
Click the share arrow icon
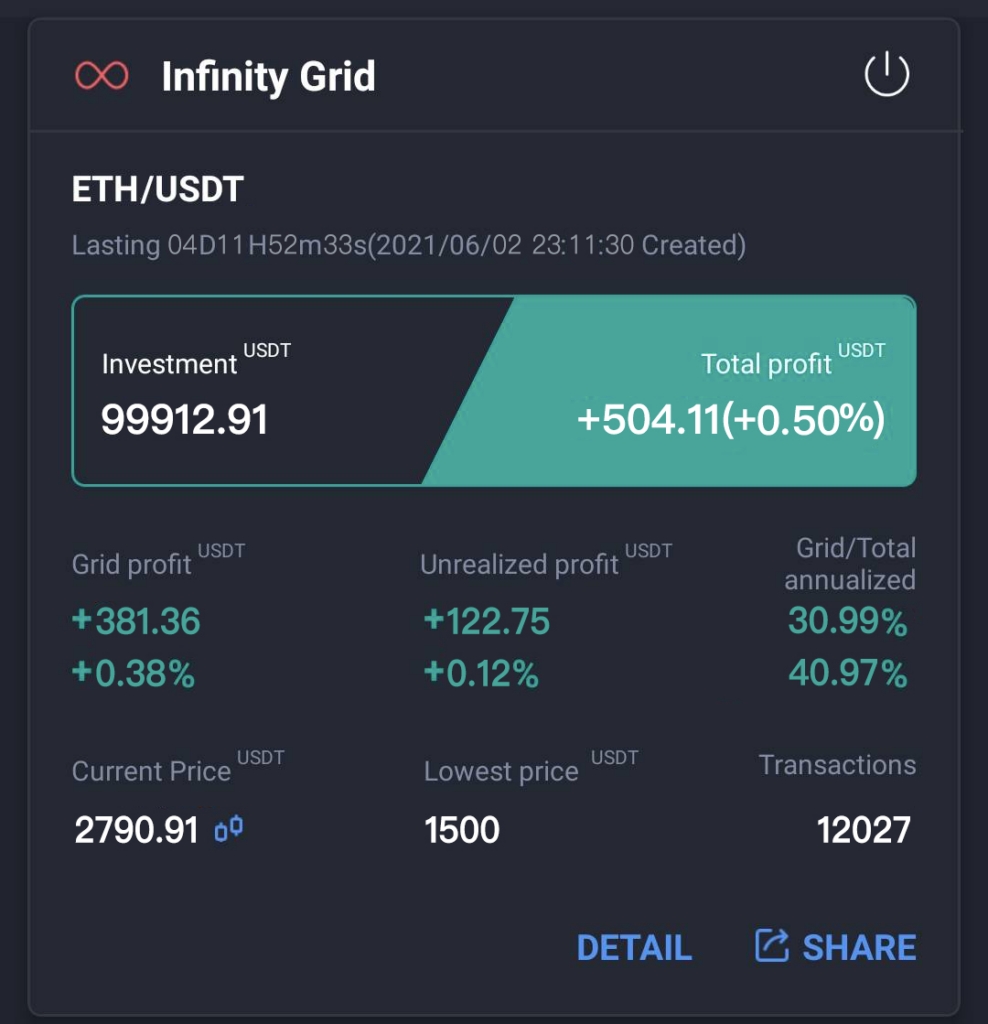[x=771, y=946]
